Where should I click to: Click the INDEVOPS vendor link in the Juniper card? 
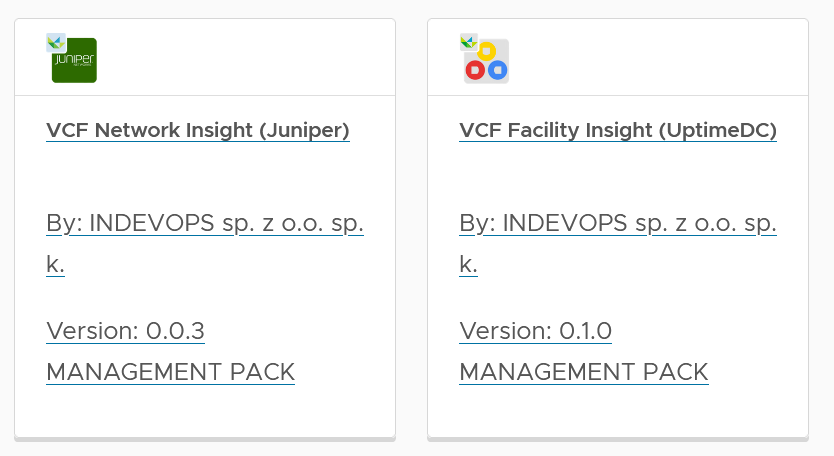point(205,224)
